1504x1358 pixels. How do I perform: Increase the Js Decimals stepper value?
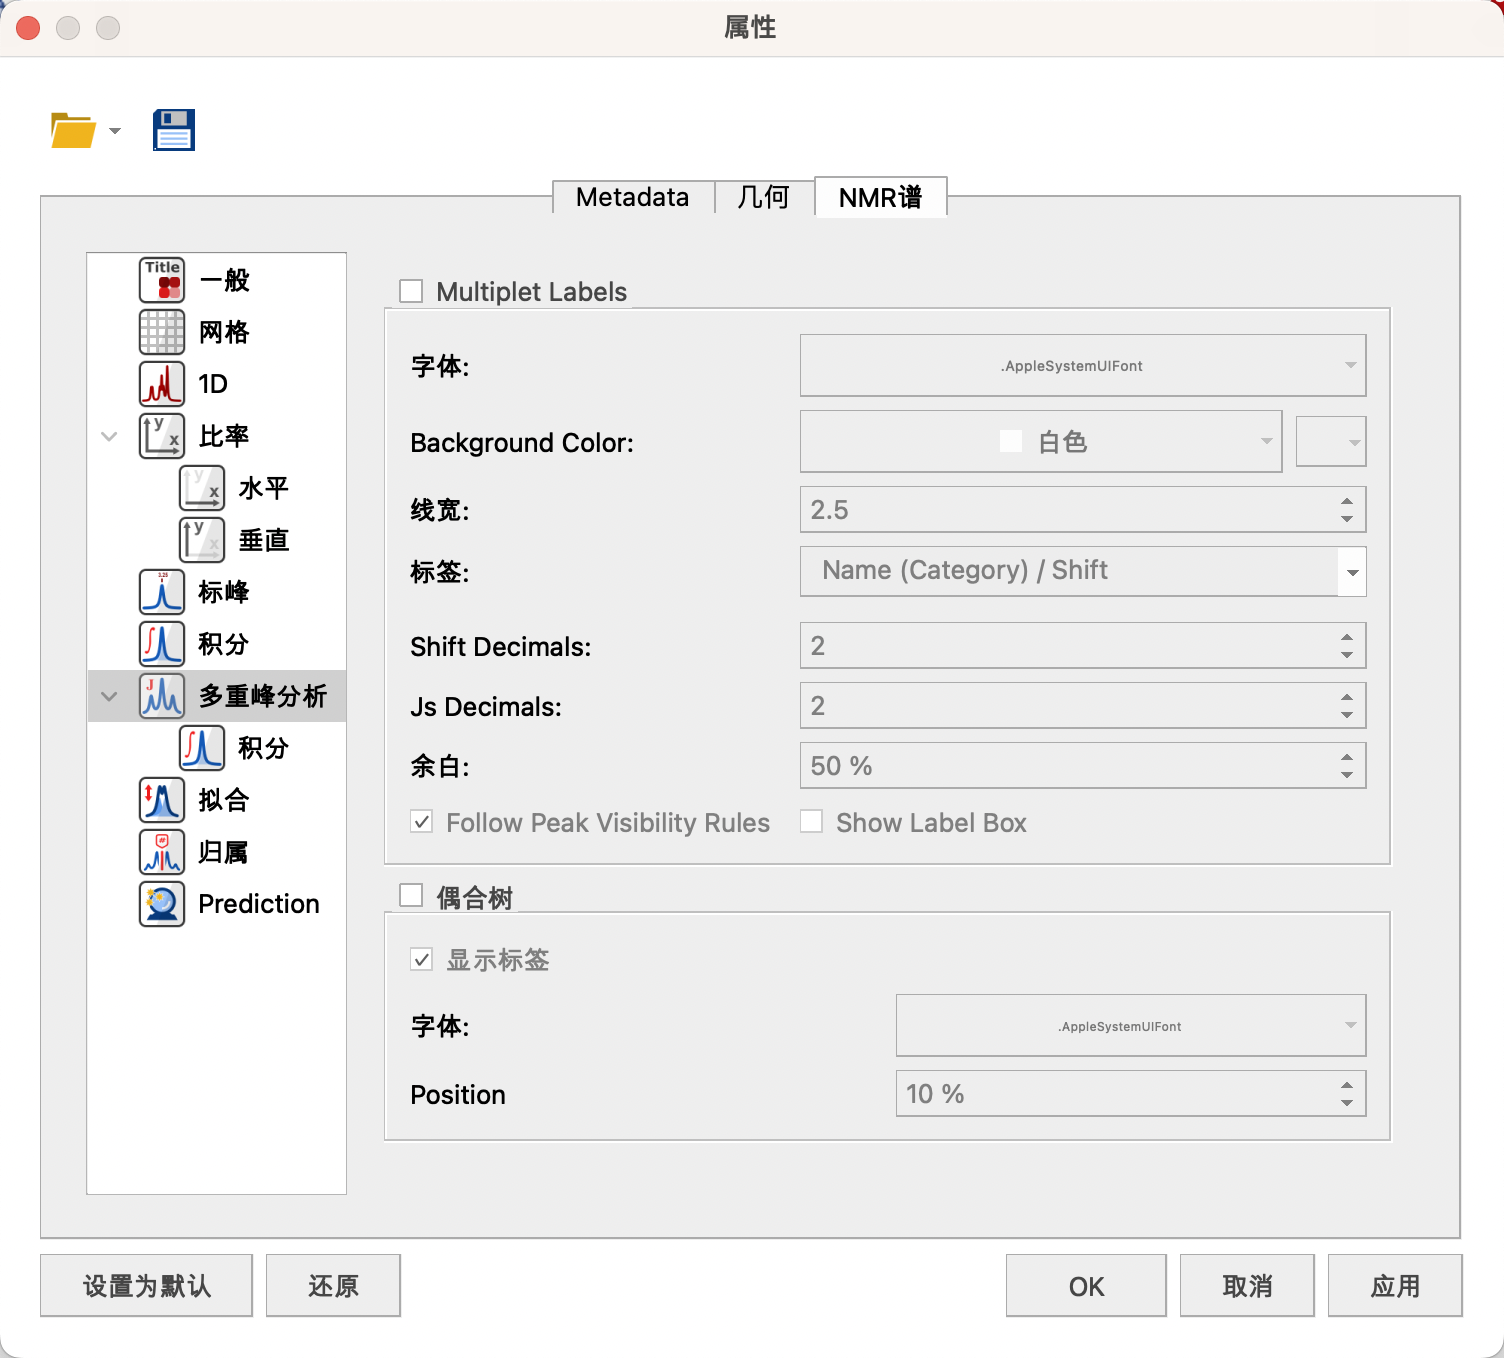pos(1347,697)
